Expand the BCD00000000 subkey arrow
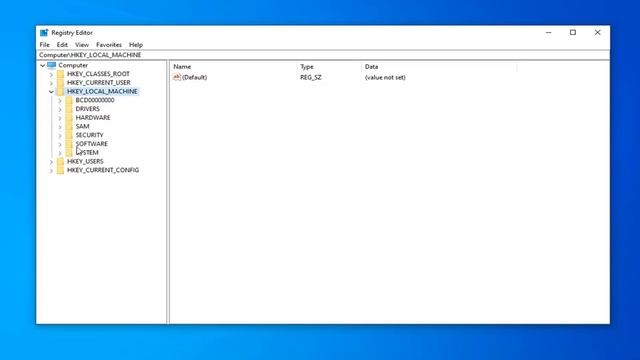The image size is (640, 360). tap(60, 100)
